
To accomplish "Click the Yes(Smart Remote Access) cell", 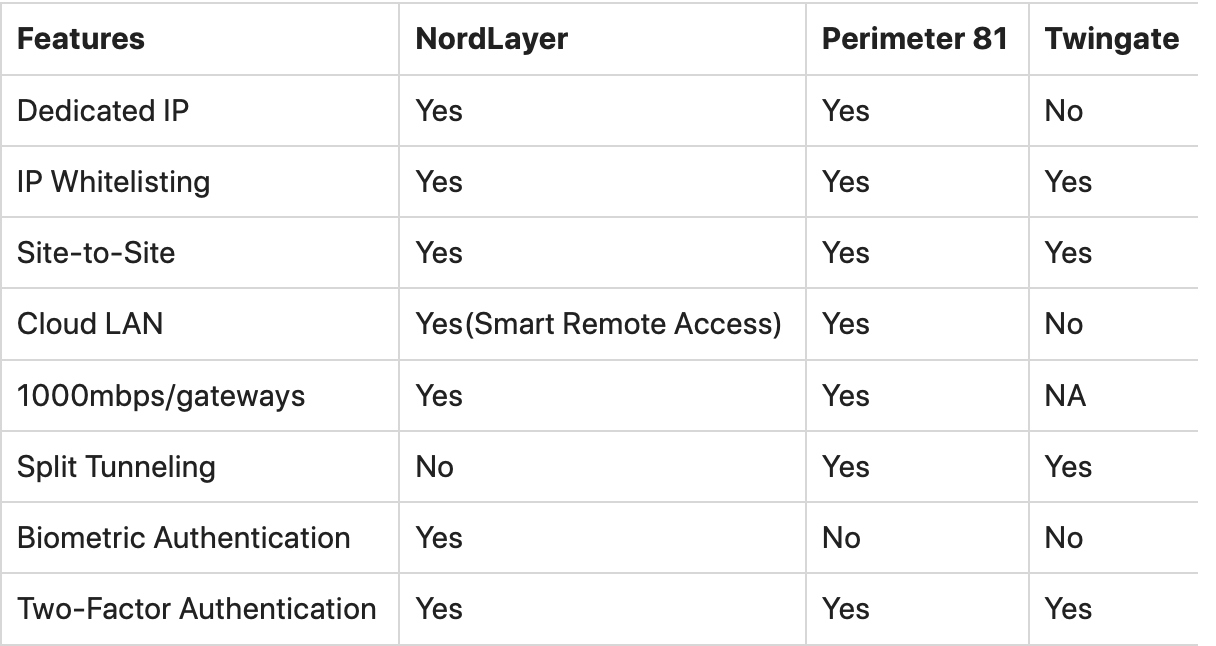I will pyautogui.click(x=598, y=324).
